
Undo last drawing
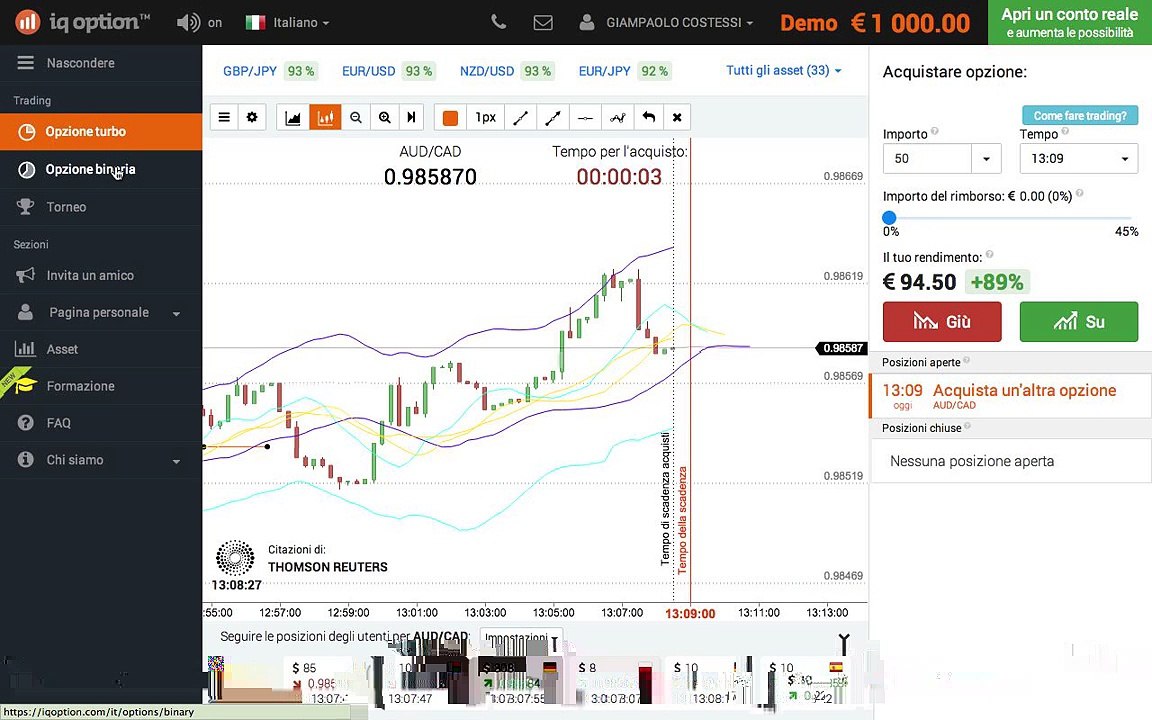648,118
